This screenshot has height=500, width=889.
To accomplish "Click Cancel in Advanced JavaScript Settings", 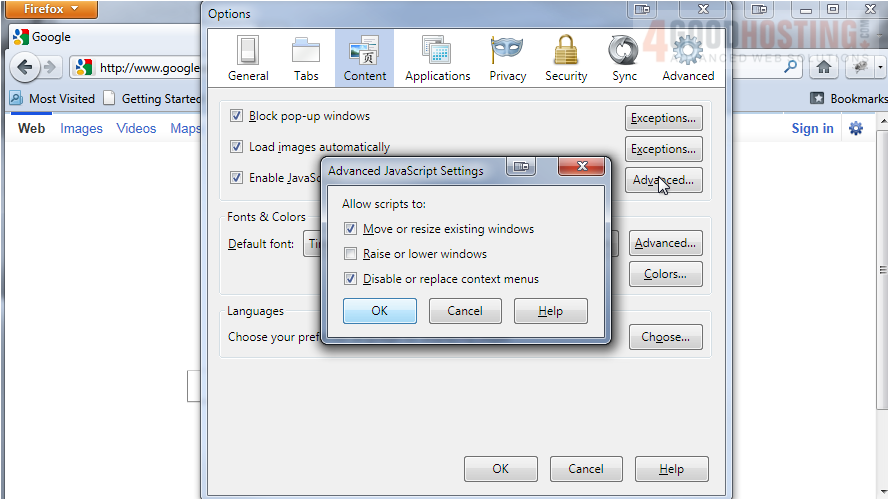I will point(465,311).
